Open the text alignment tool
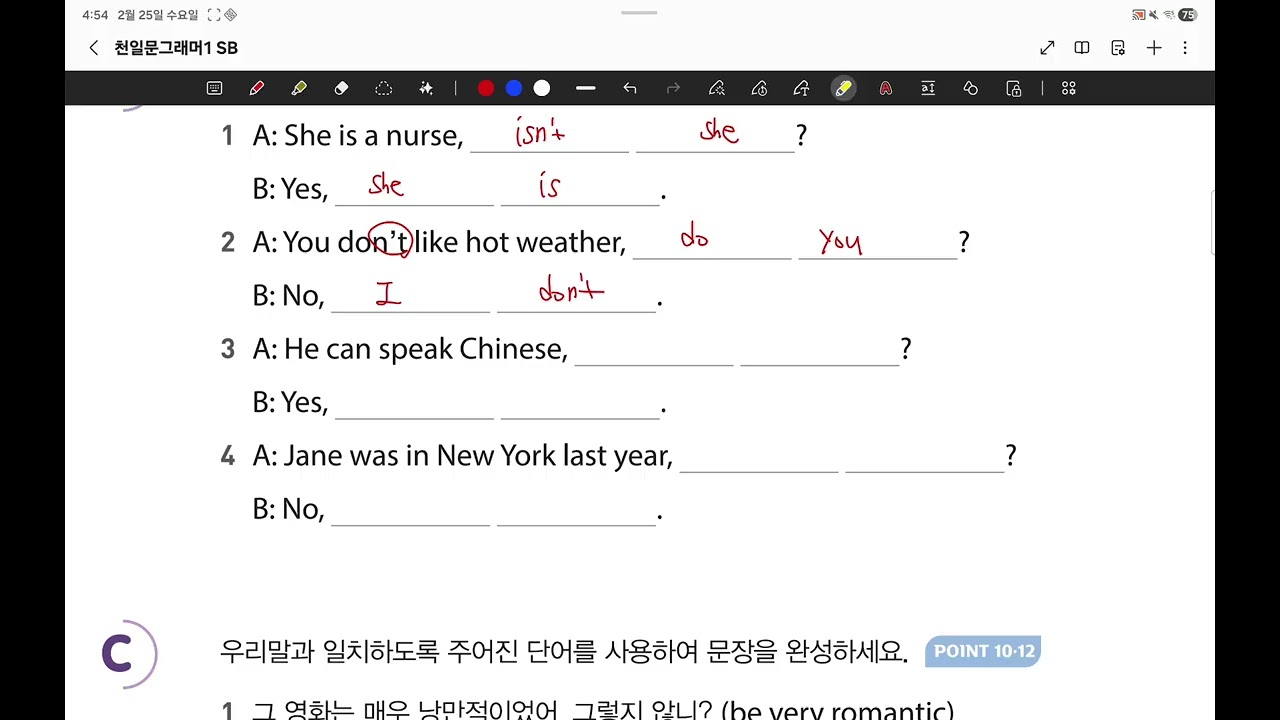Image resolution: width=1280 pixels, height=720 pixels. (928, 89)
